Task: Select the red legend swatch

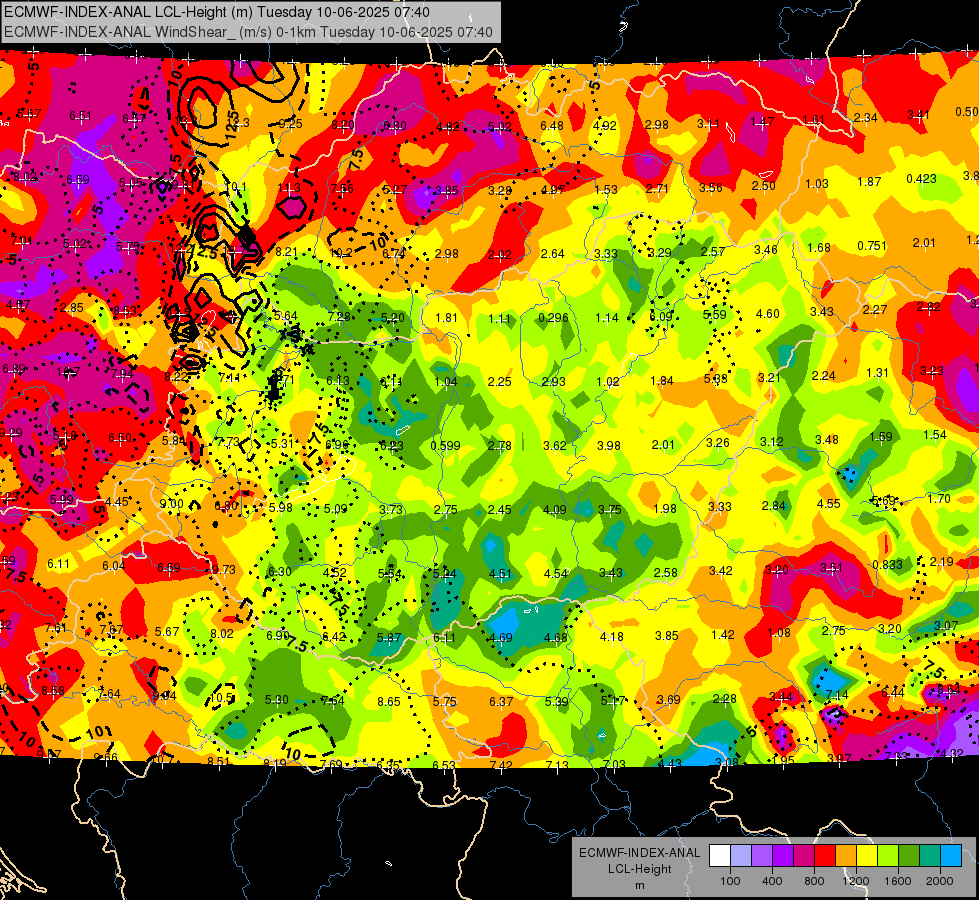Action: pos(825,856)
